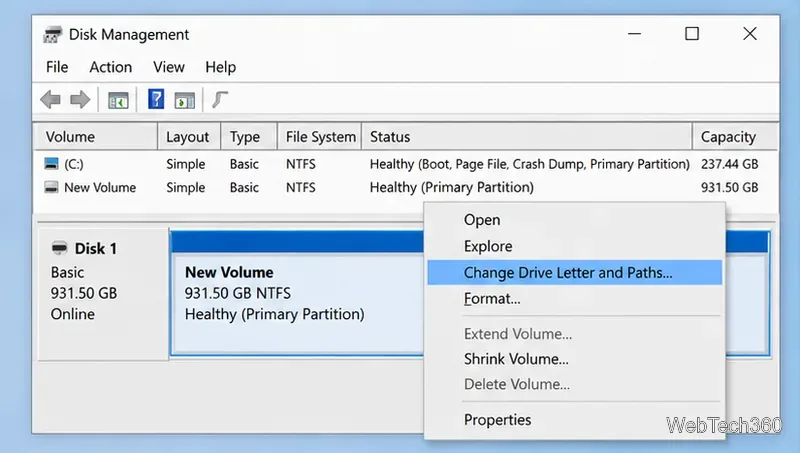
Task: Open the Action menu
Action: 111,67
